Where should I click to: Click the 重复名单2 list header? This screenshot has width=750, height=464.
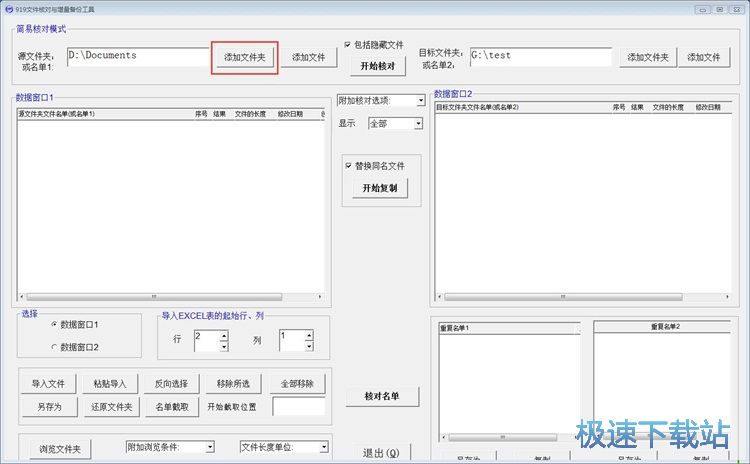tap(662, 327)
